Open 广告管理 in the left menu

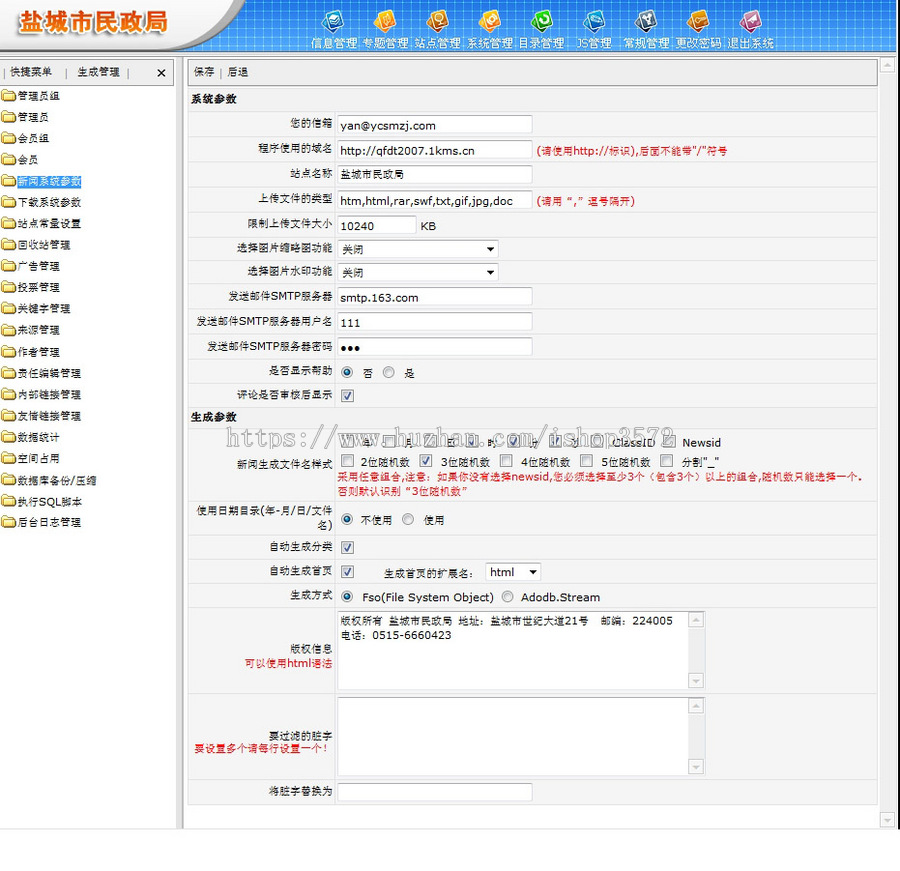[38, 266]
